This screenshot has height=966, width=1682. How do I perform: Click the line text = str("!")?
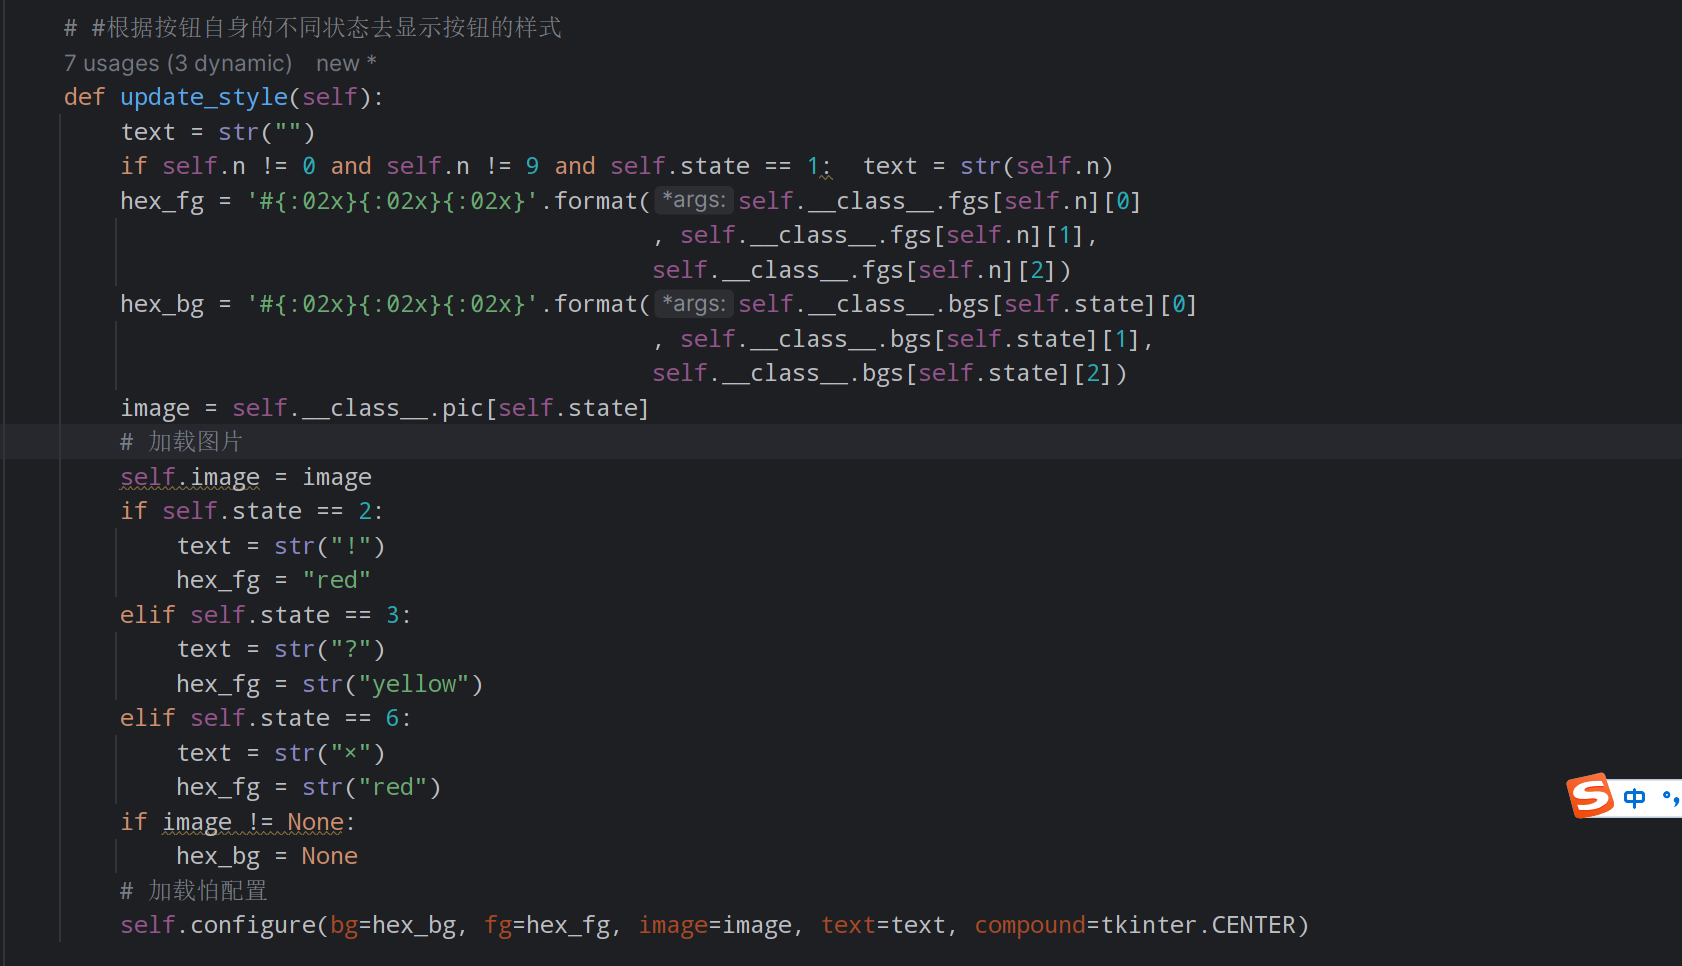pos(281,546)
